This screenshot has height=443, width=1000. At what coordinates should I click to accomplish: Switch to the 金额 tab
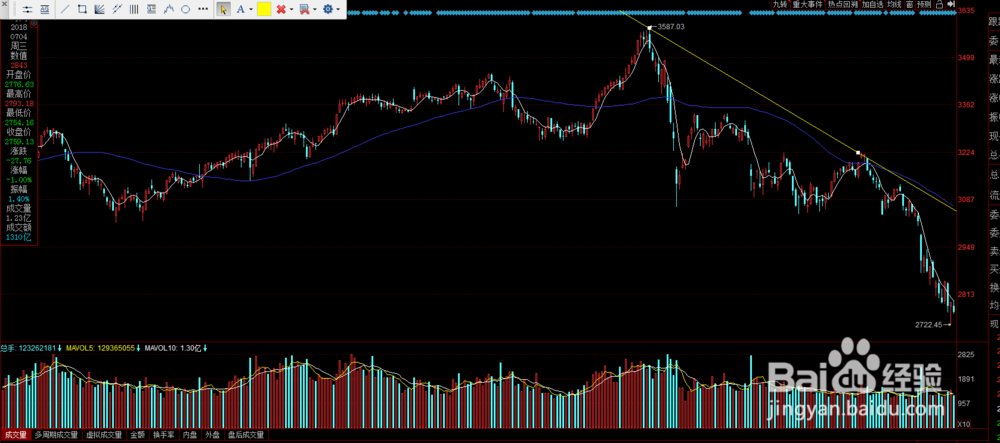[138, 435]
